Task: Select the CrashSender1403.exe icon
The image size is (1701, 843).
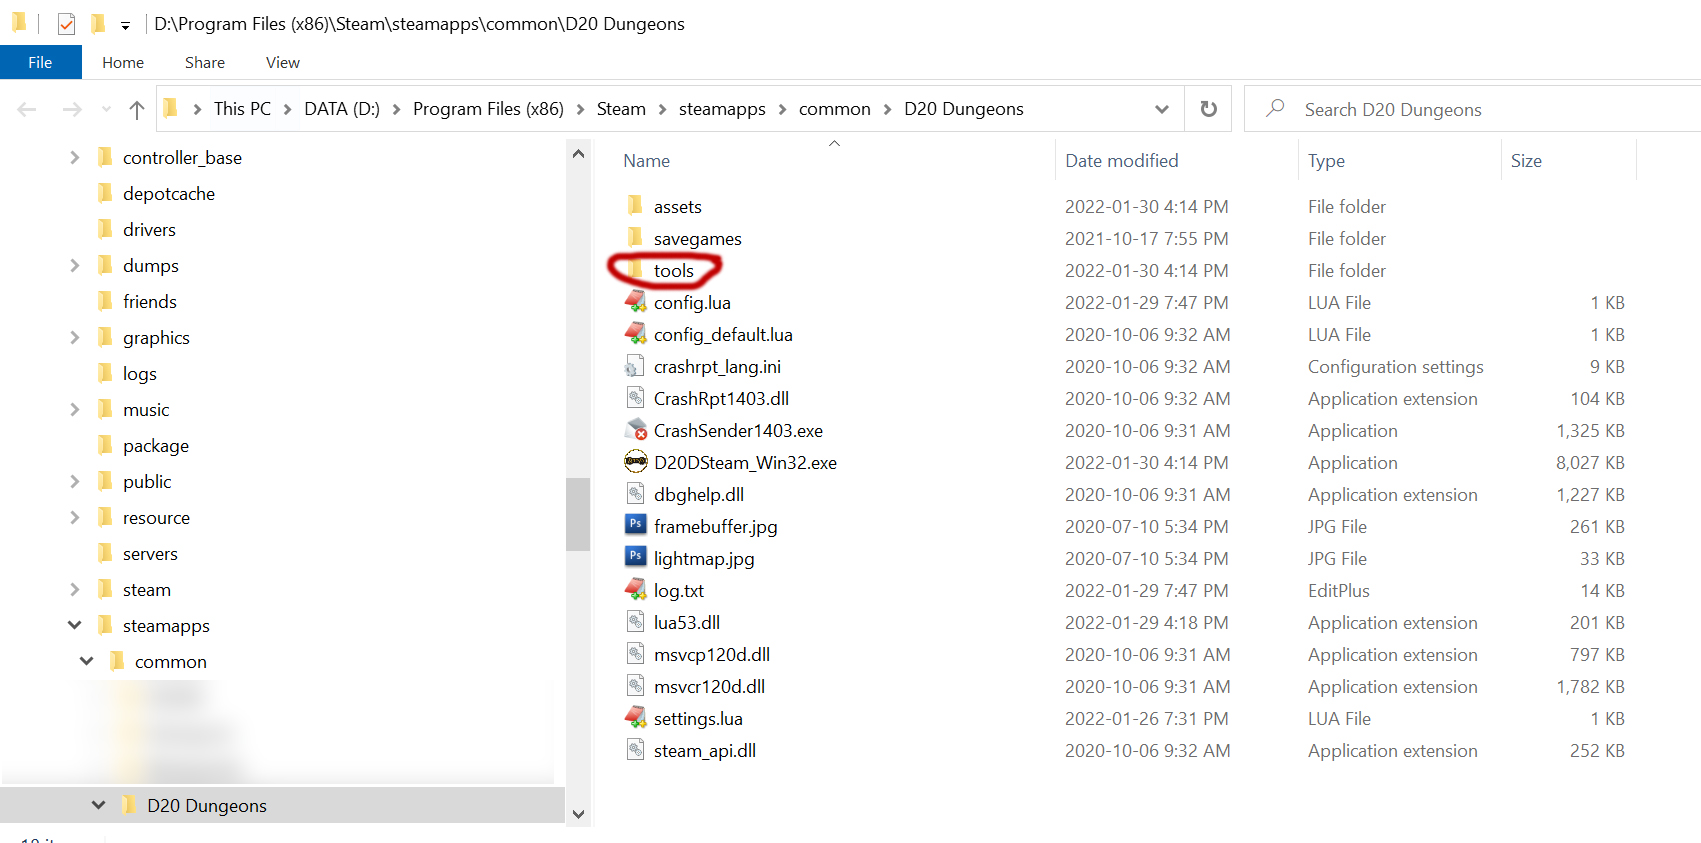Action: 636,430
